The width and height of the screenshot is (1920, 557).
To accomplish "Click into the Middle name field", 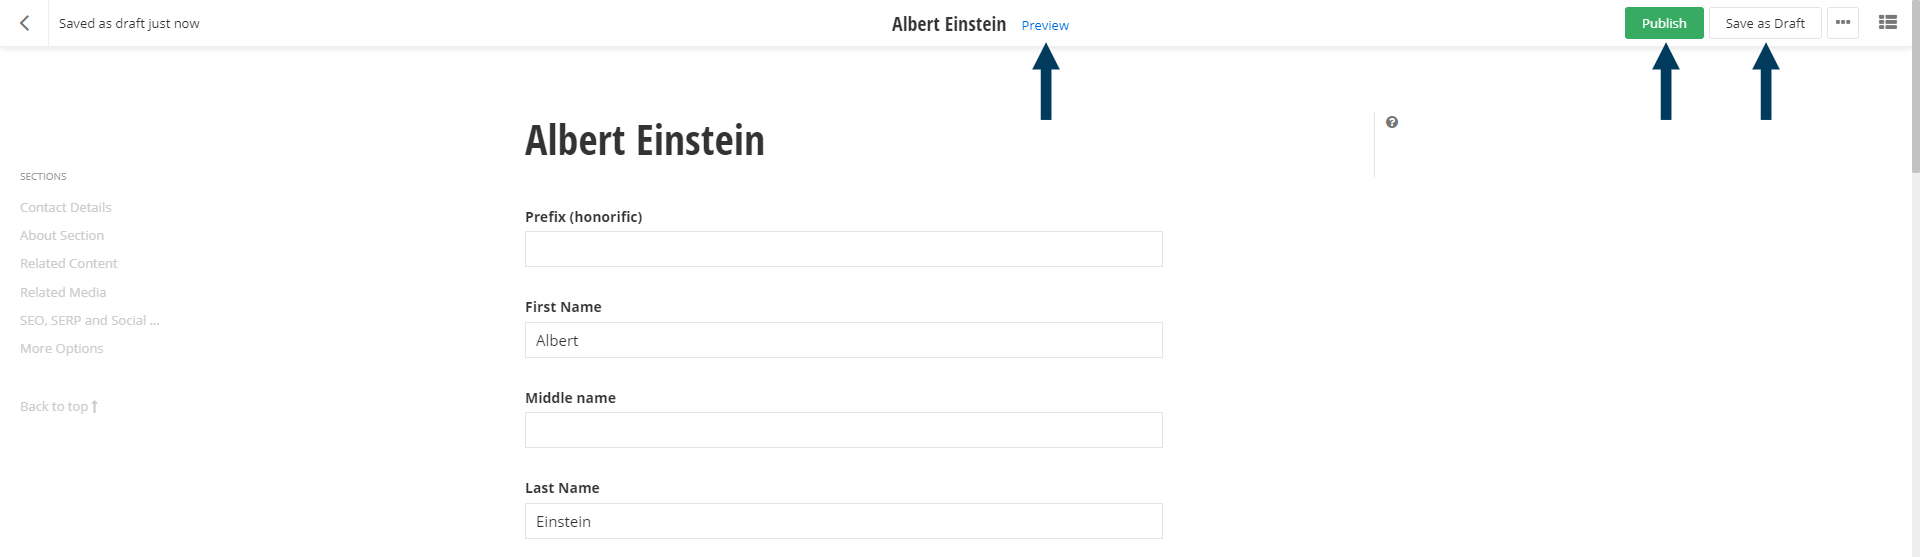I will [x=843, y=430].
